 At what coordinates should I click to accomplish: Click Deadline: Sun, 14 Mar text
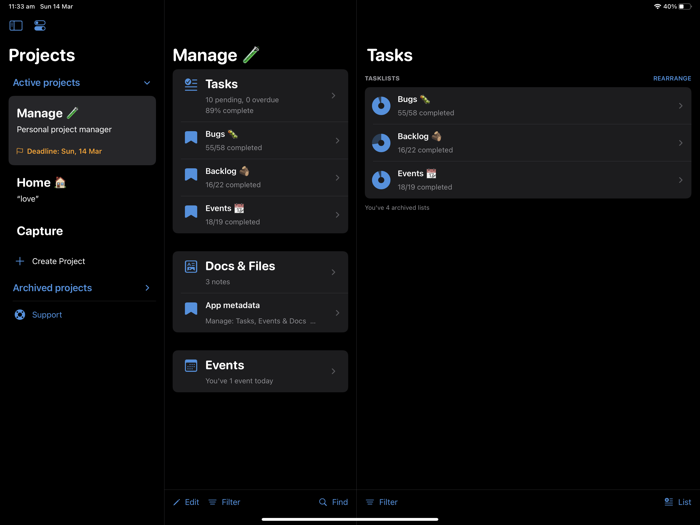click(64, 151)
